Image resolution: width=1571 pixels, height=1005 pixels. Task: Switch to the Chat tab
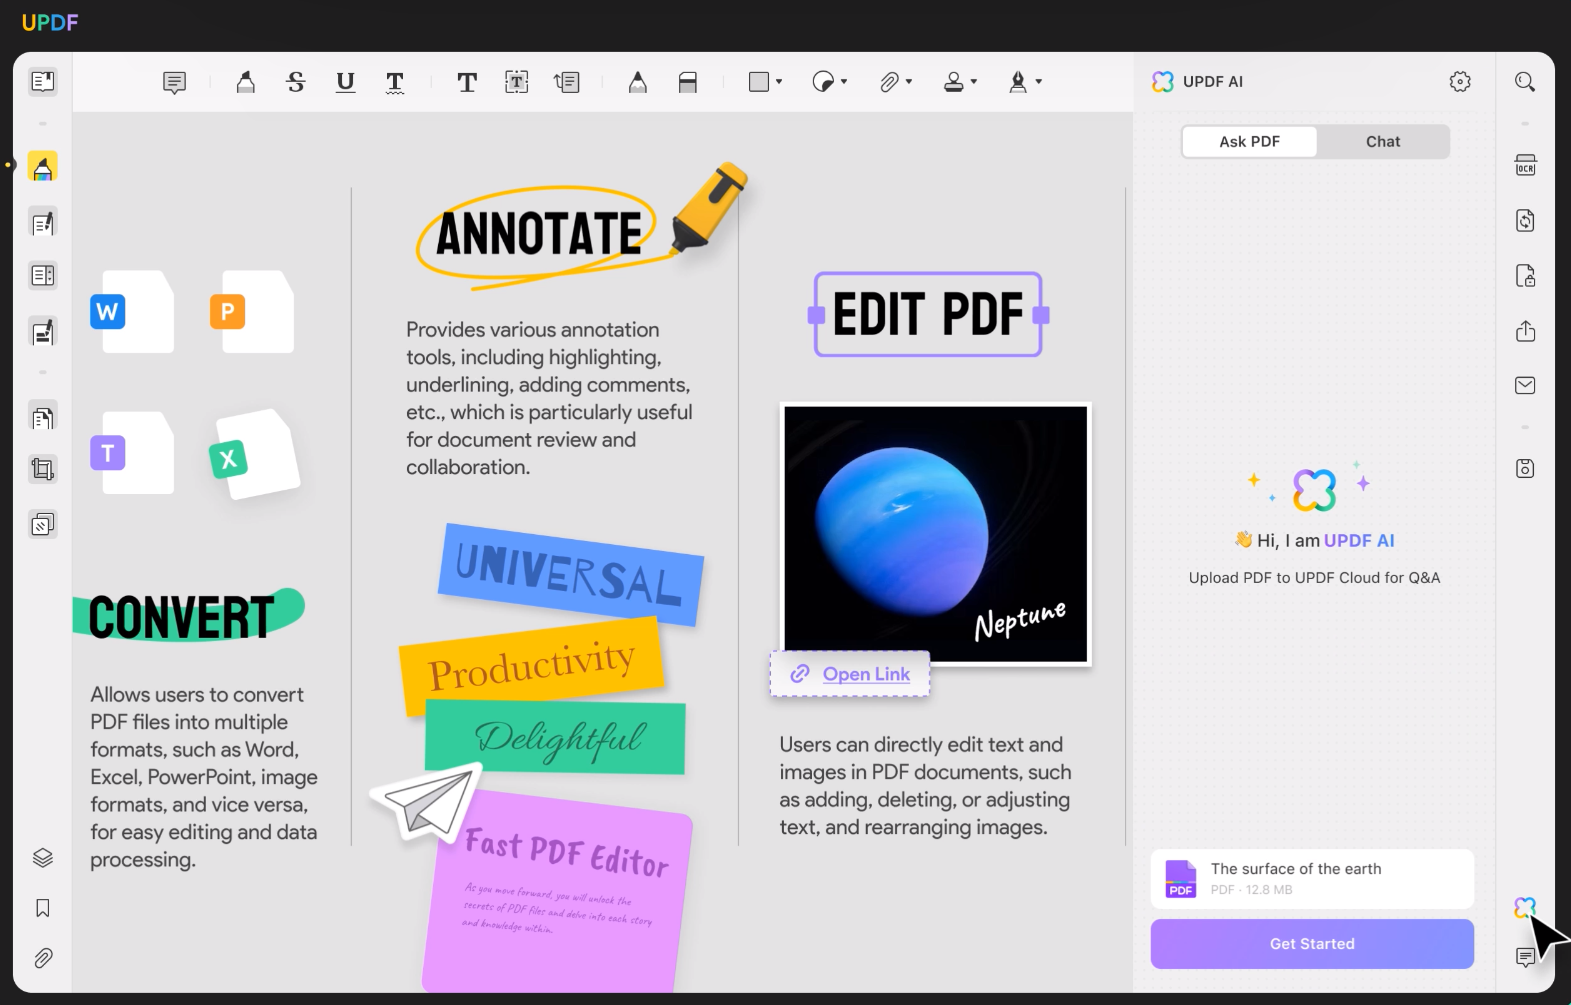(x=1383, y=142)
